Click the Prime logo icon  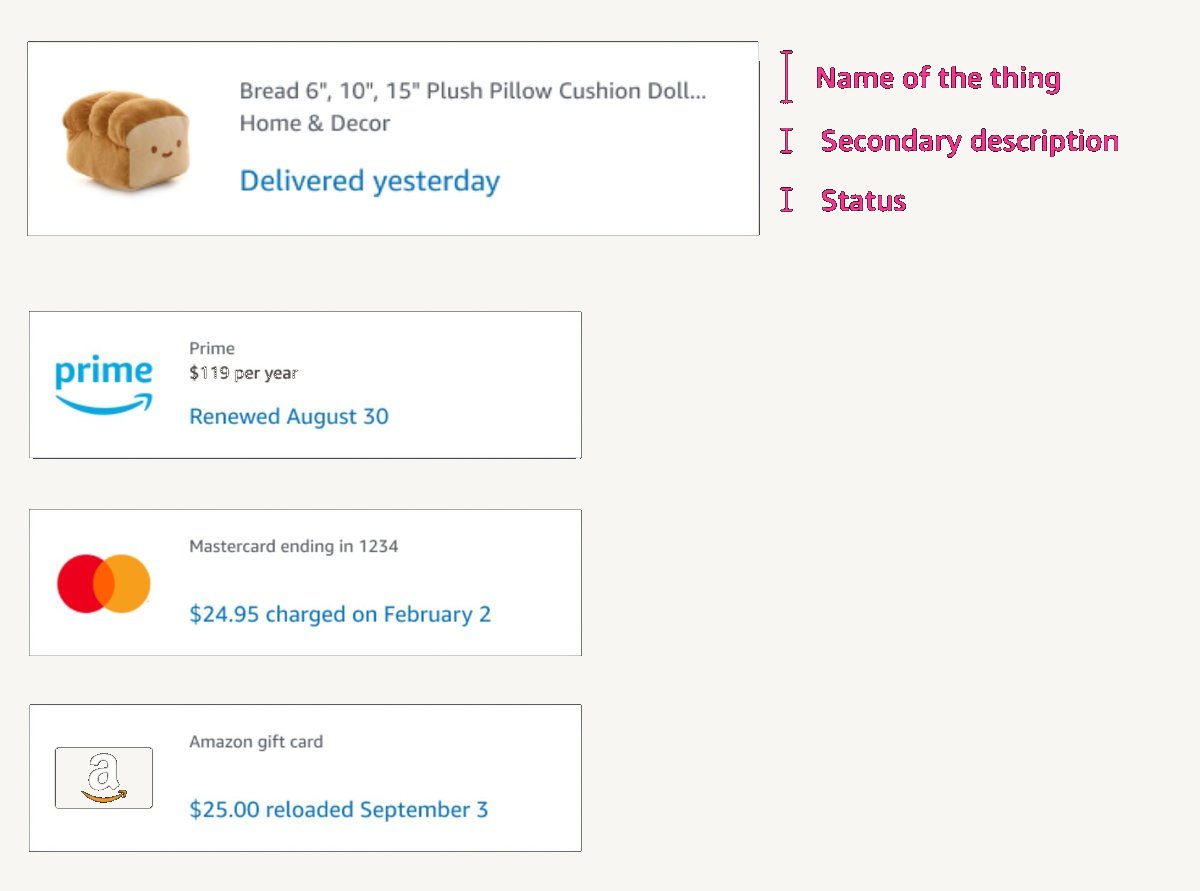104,386
